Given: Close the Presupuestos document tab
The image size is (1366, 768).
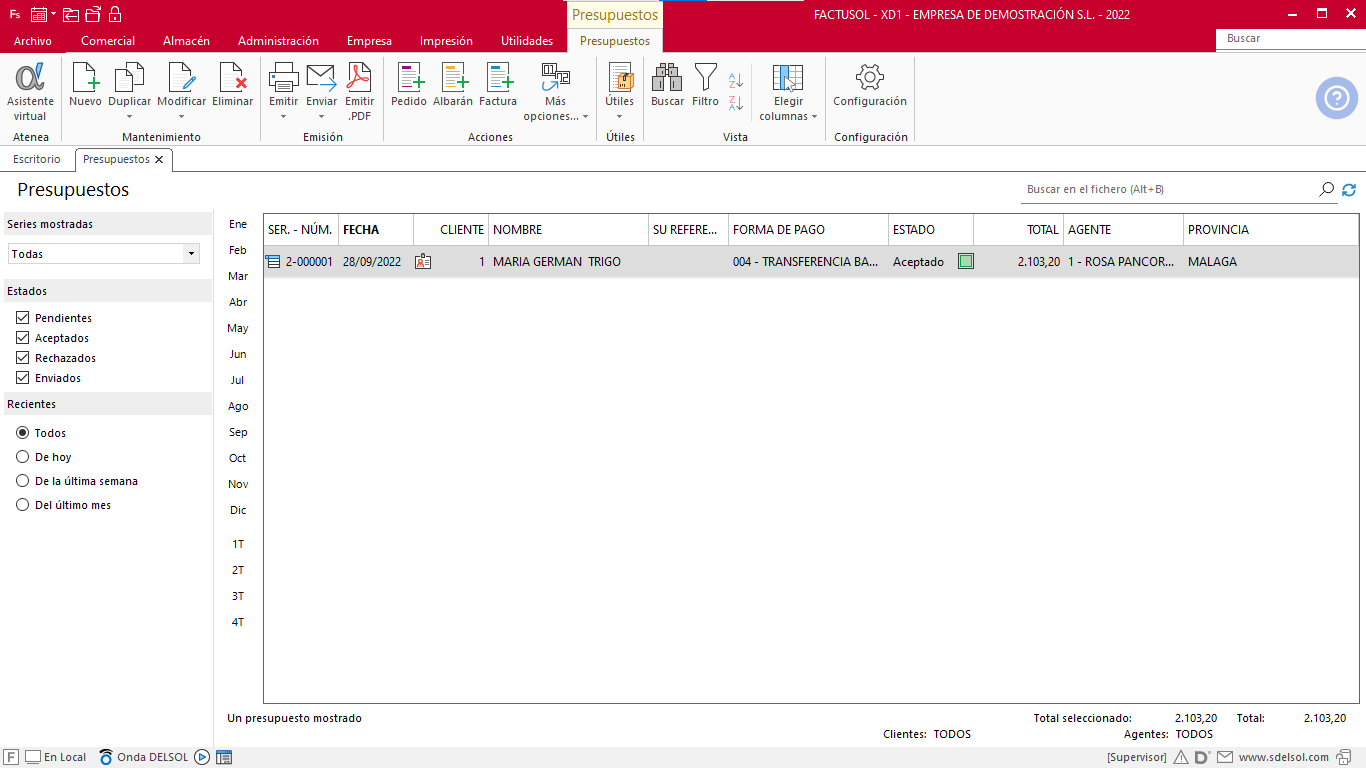Looking at the screenshot, I should coord(159,160).
